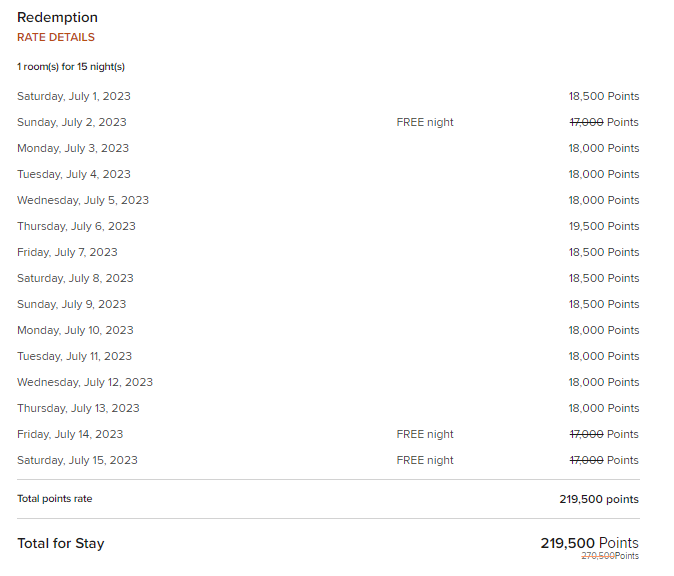Viewport: 674px width, 576px height.
Task: Click the Monday, July 10, 2023 date
Action: [75, 331]
